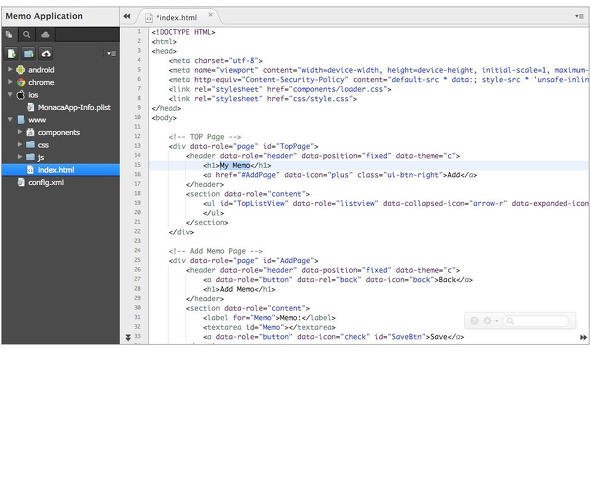This screenshot has width=590, height=500.
Task: Open the file panel options dropdown menu
Action: (111, 53)
